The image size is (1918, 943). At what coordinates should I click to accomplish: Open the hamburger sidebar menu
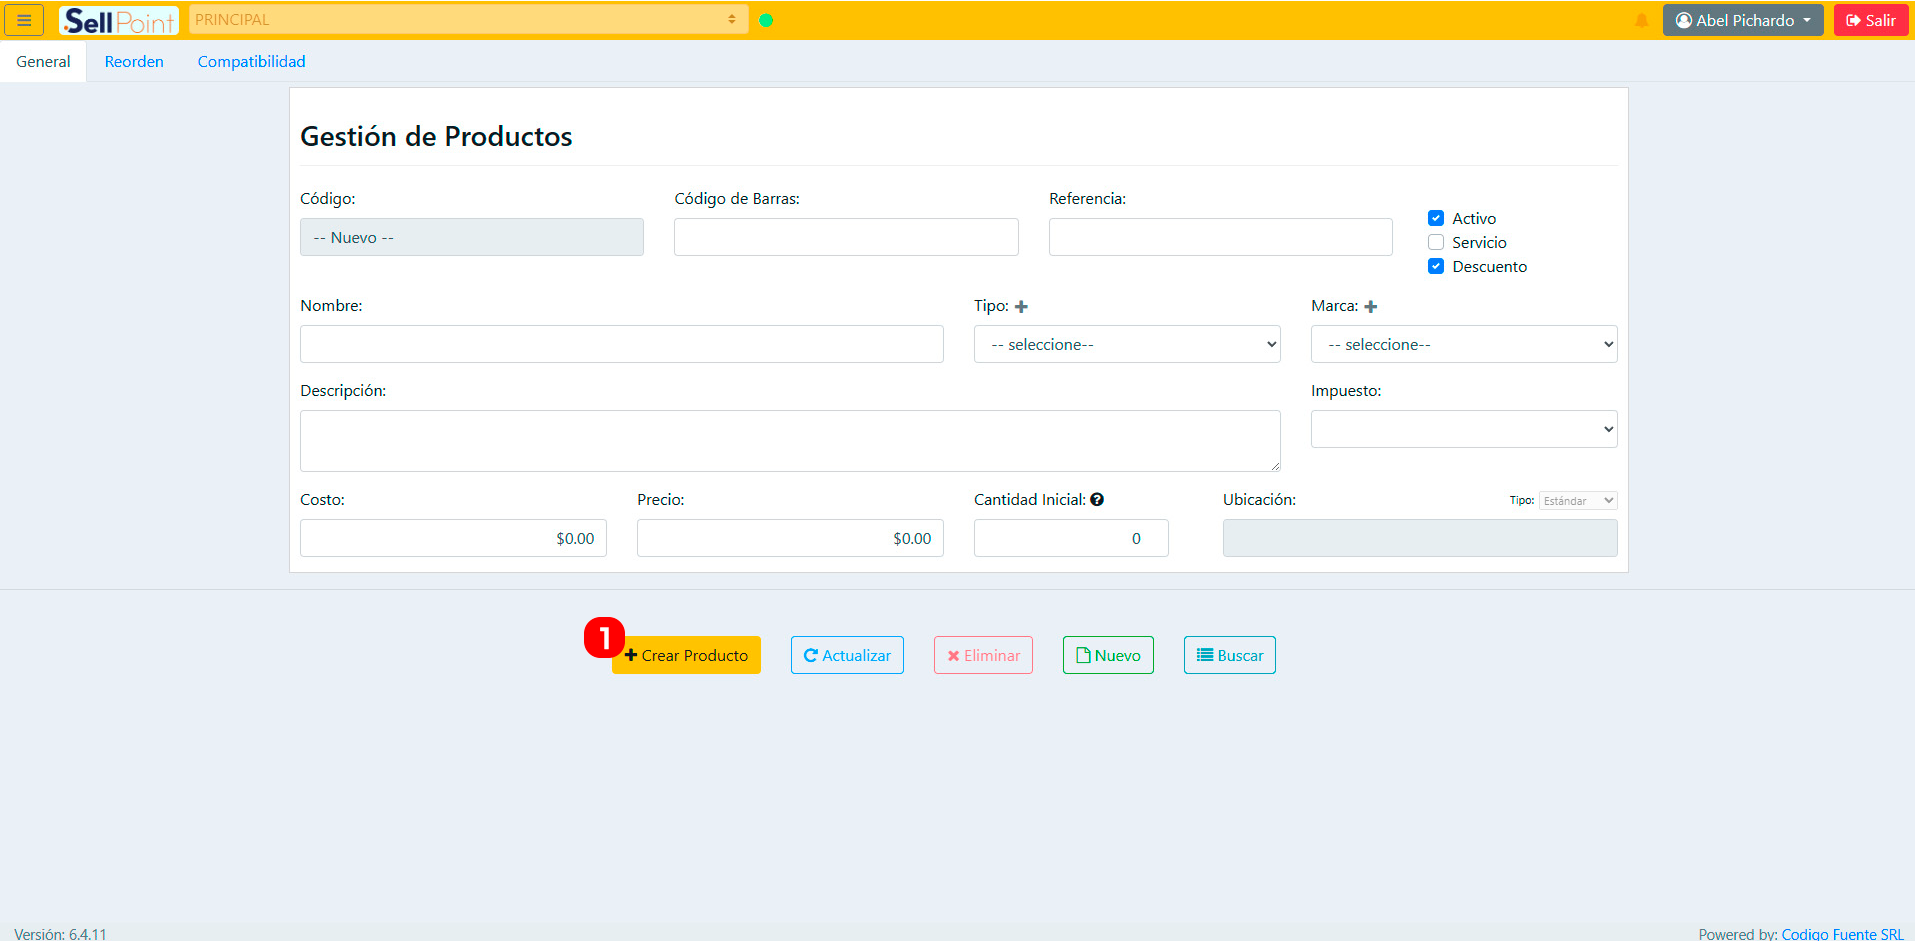pyautogui.click(x=24, y=20)
